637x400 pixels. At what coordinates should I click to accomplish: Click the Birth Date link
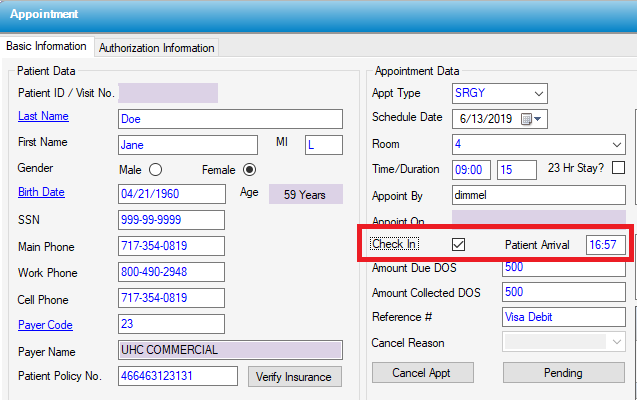click(x=42, y=193)
